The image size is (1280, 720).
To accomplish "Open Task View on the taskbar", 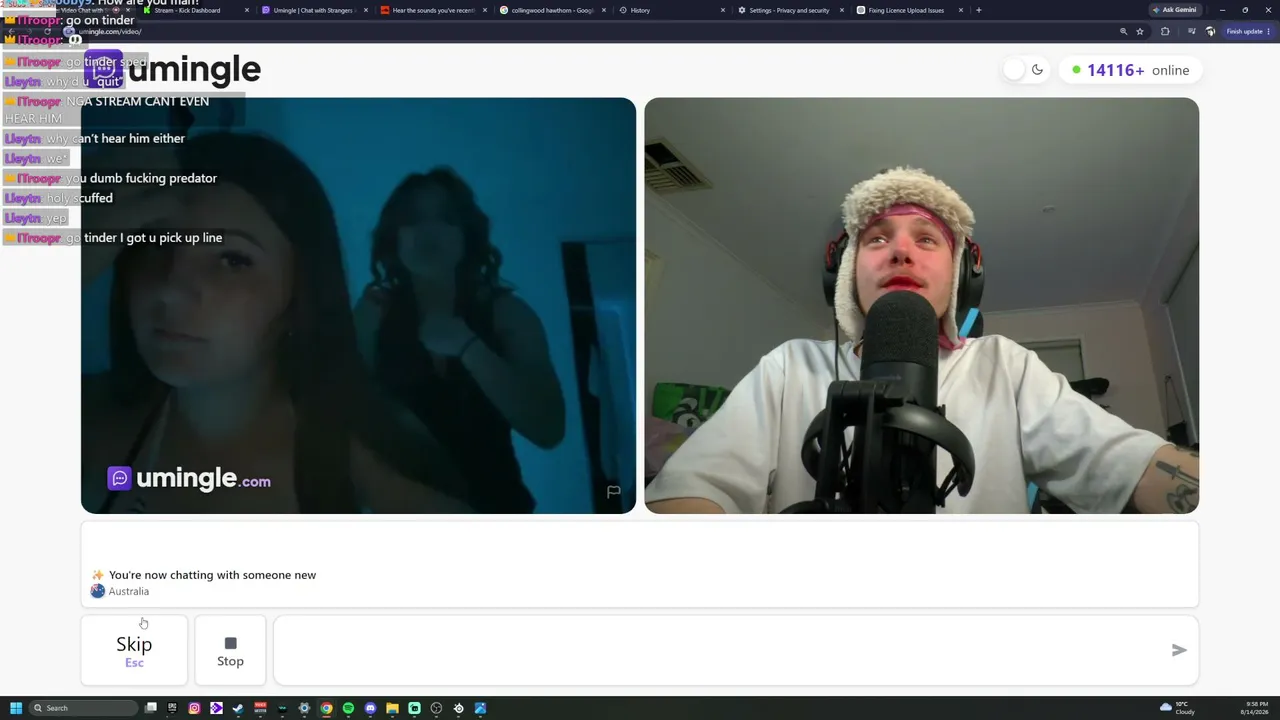I will 151,708.
